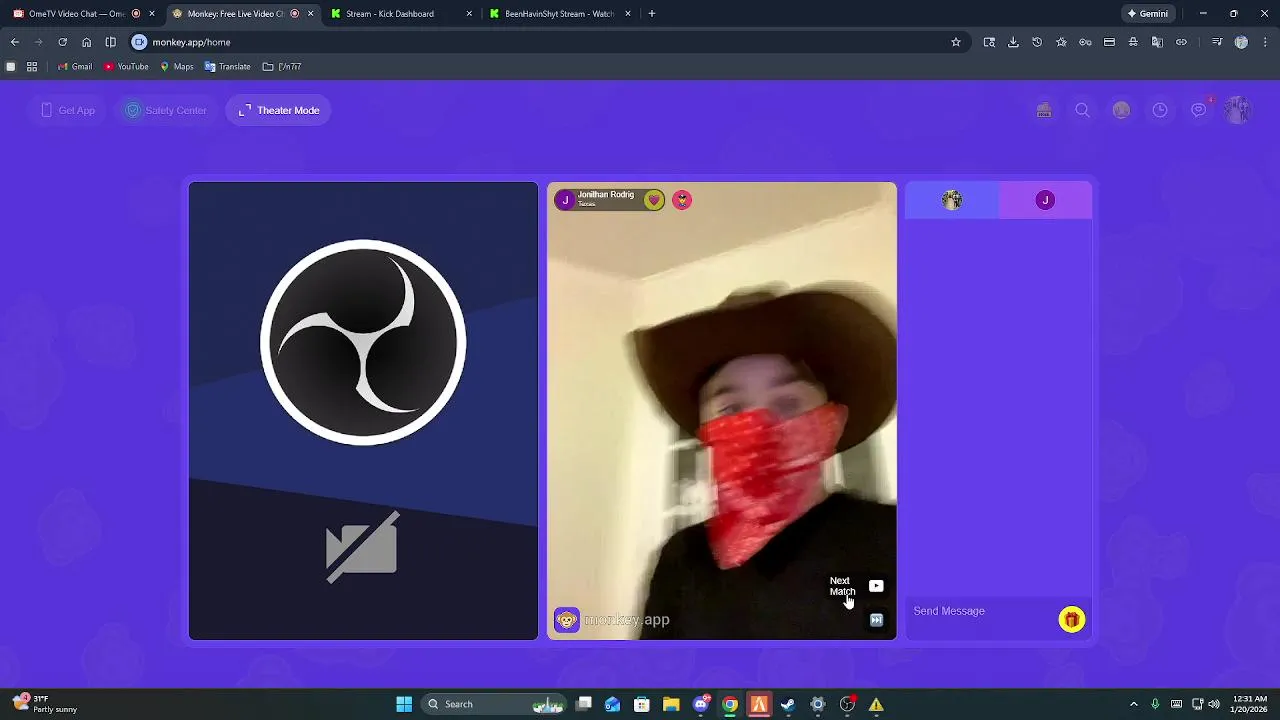Open File Explorer from the taskbar

[x=671, y=704]
